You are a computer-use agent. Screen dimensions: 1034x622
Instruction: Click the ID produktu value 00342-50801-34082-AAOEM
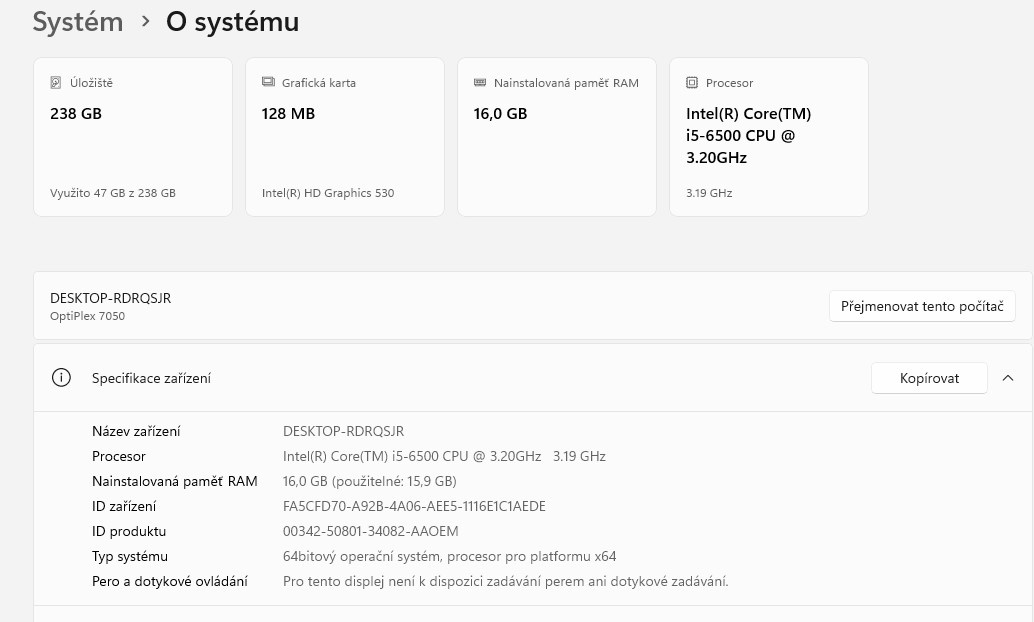pyautogui.click(x=371, y=531)
